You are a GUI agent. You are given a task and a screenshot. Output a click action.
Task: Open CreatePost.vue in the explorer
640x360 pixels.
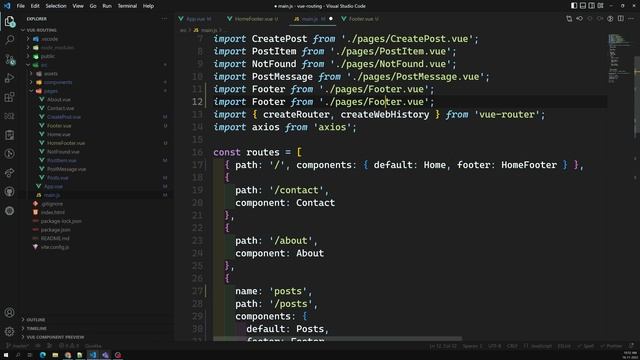click(x=64, y=117)
